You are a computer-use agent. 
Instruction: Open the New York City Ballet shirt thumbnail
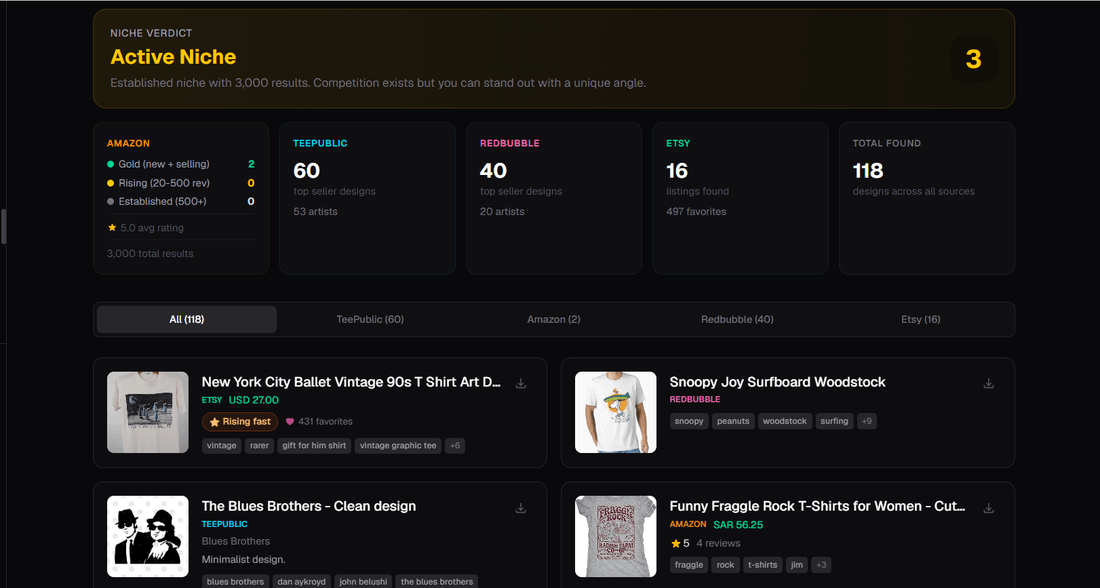click(x=148, y=413)
